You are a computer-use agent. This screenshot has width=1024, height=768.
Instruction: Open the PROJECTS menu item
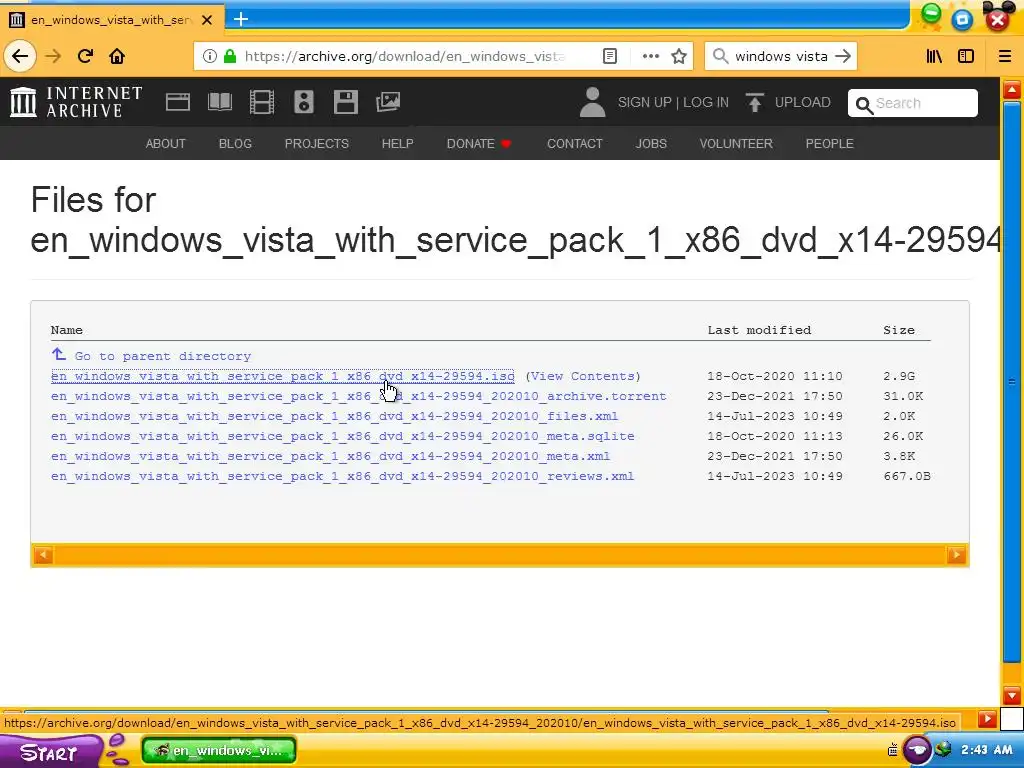click(317, 144)
